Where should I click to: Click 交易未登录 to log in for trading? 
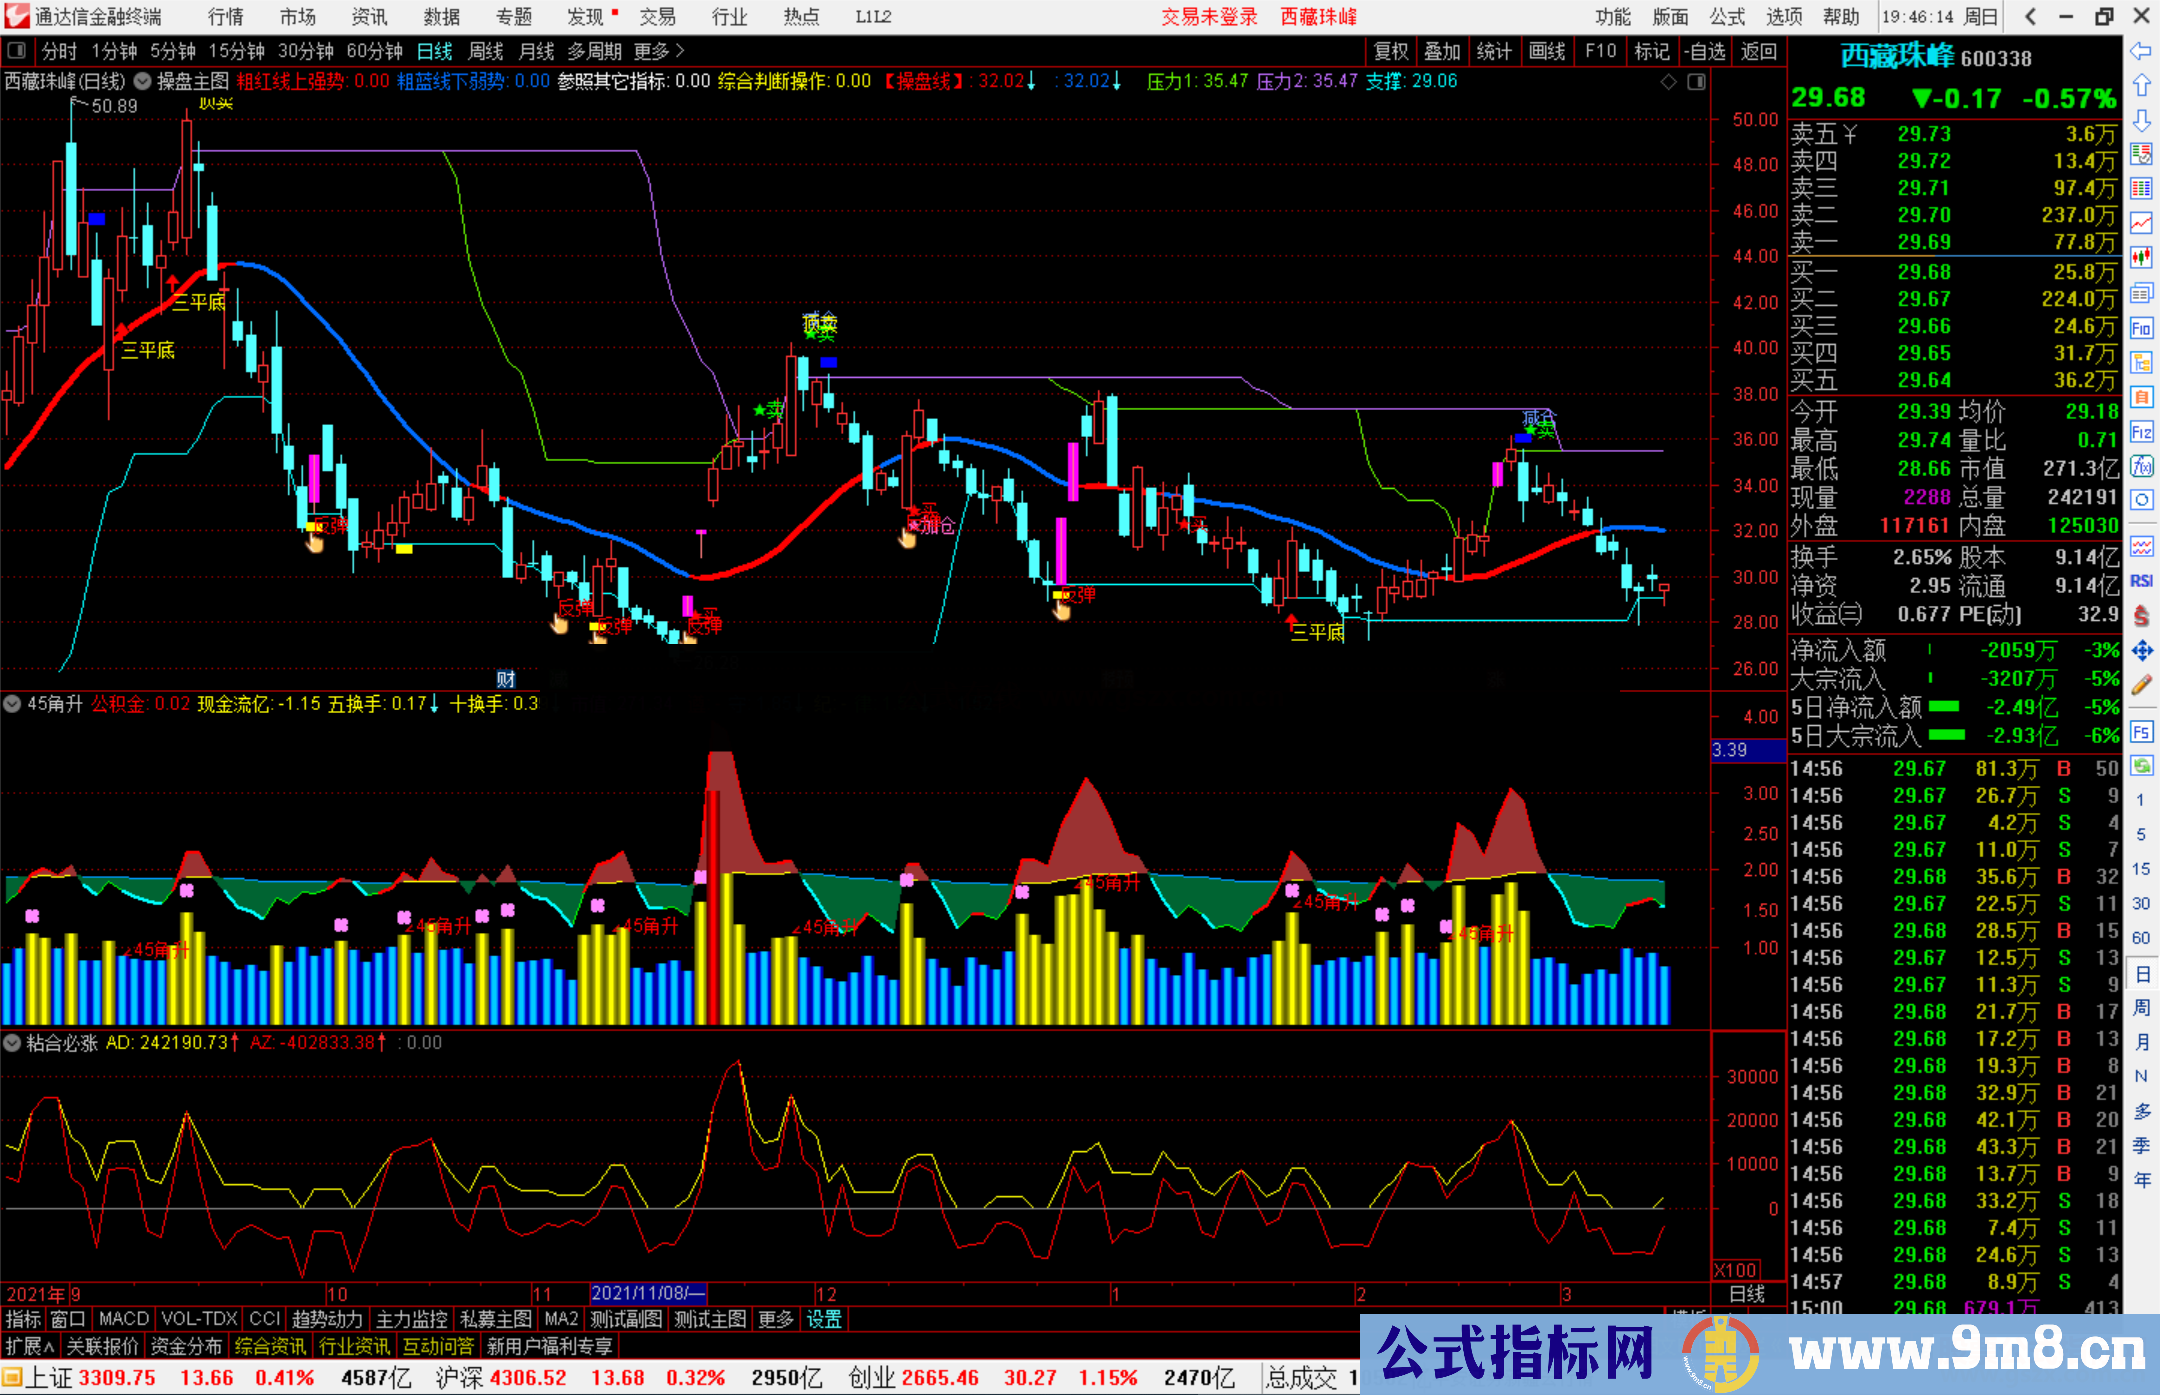coord(1209,16)
